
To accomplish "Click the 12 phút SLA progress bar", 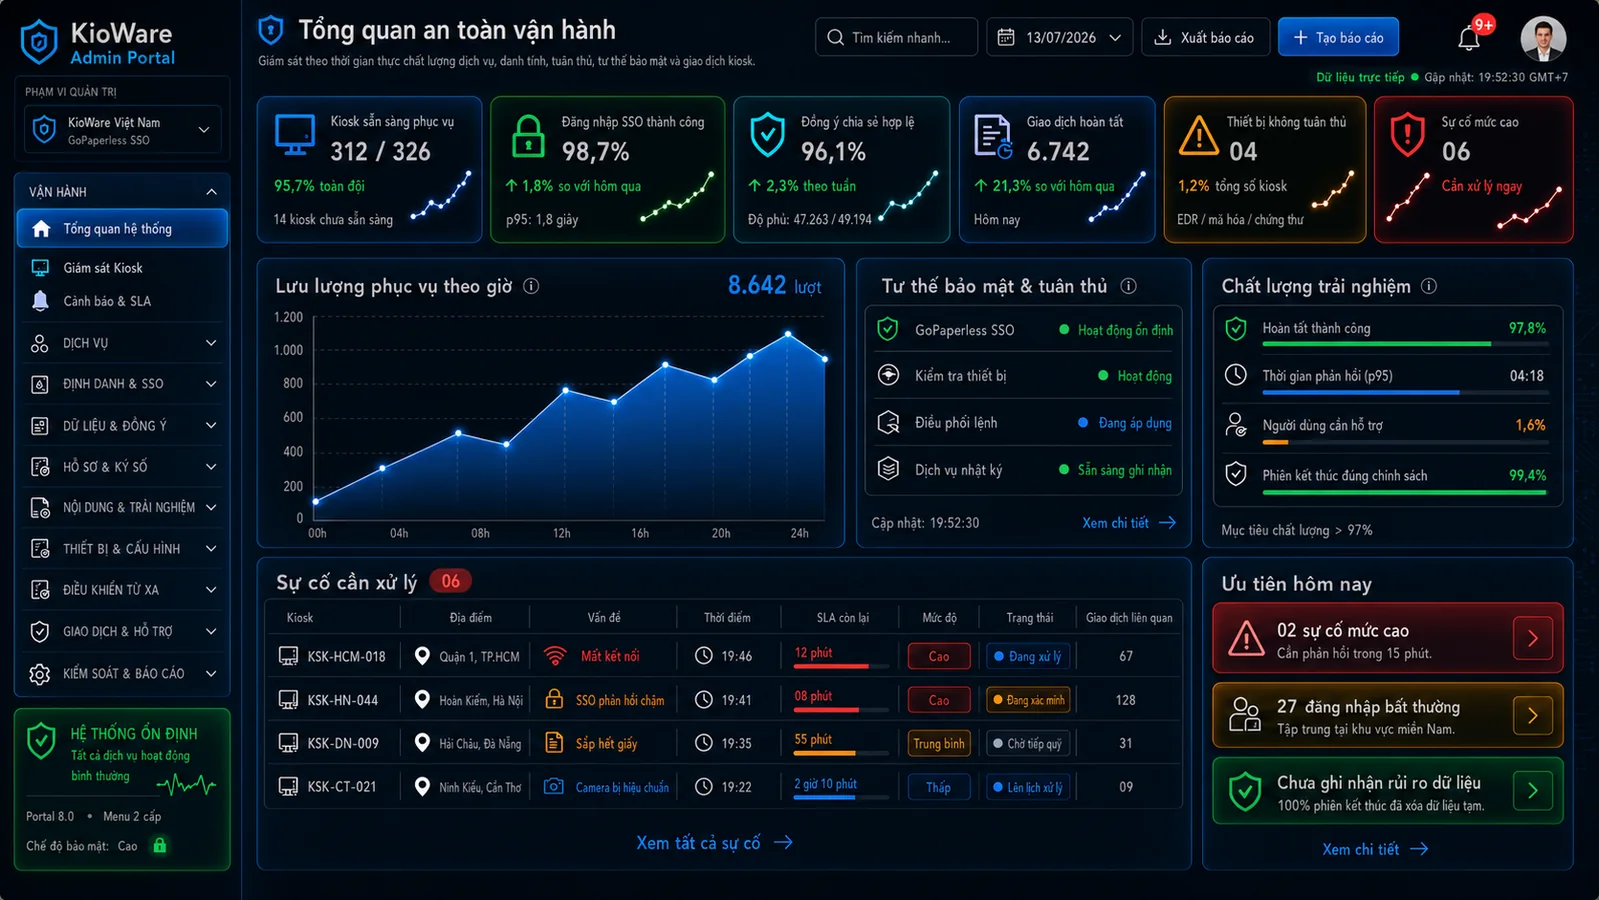I will [841, 666].
